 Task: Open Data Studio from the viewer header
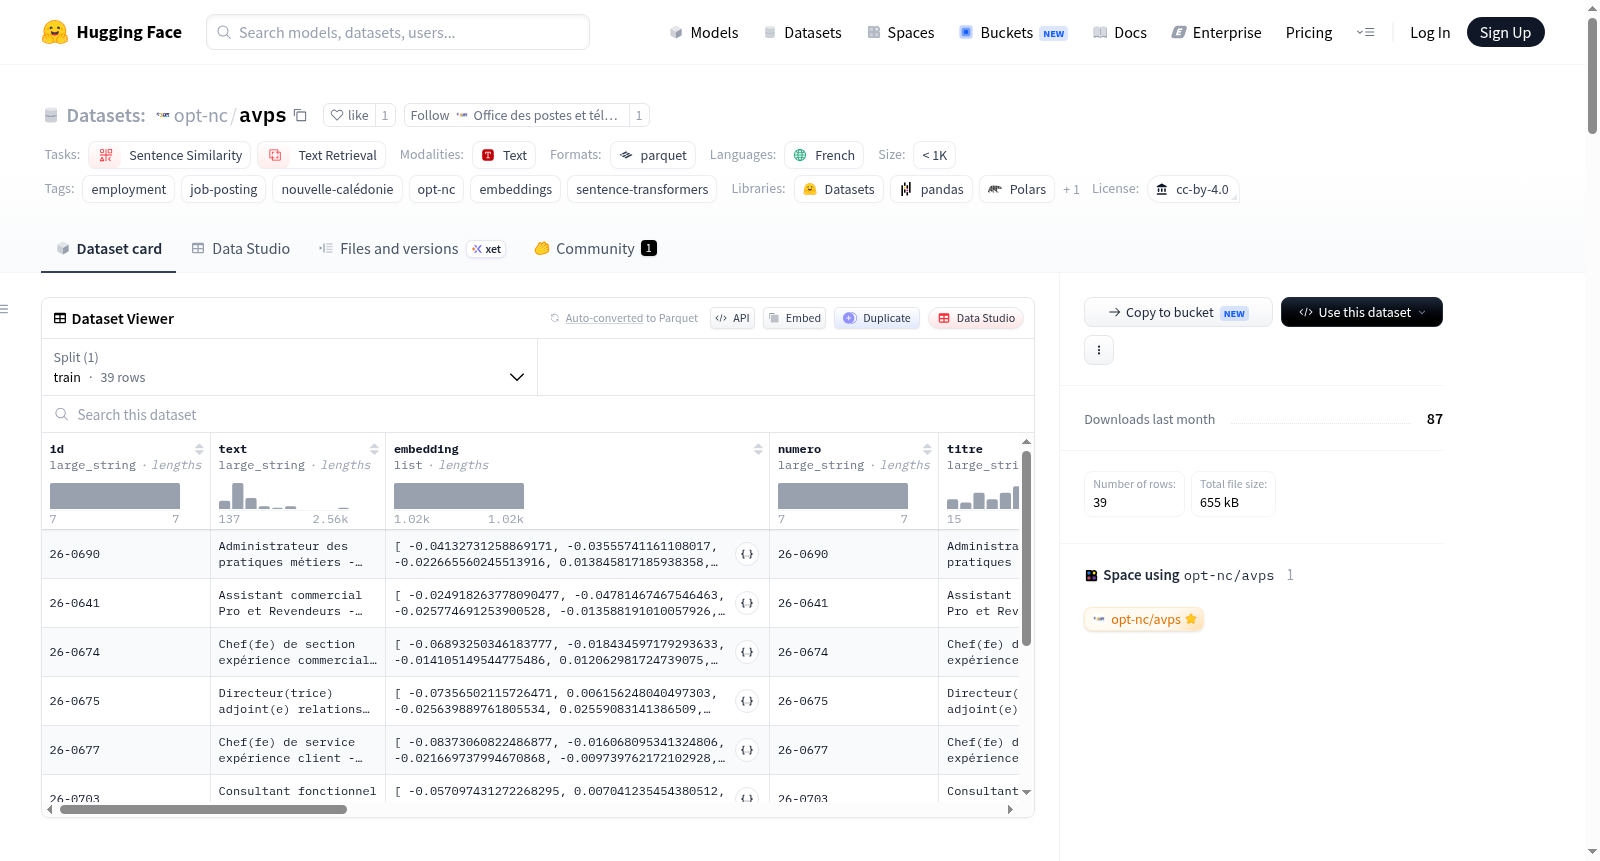pos(976,318)
